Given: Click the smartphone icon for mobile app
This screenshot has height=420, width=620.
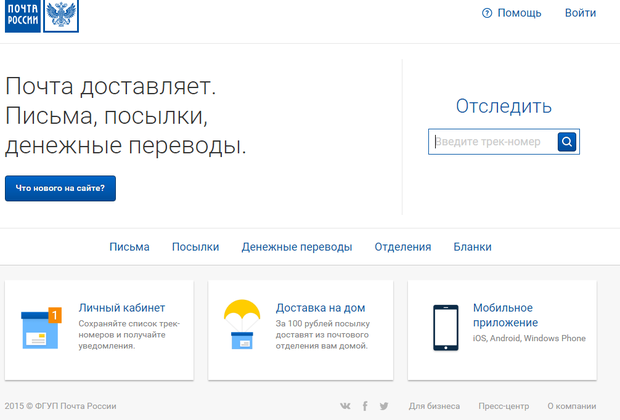Looking at the screenshot, I should [445, 327].
